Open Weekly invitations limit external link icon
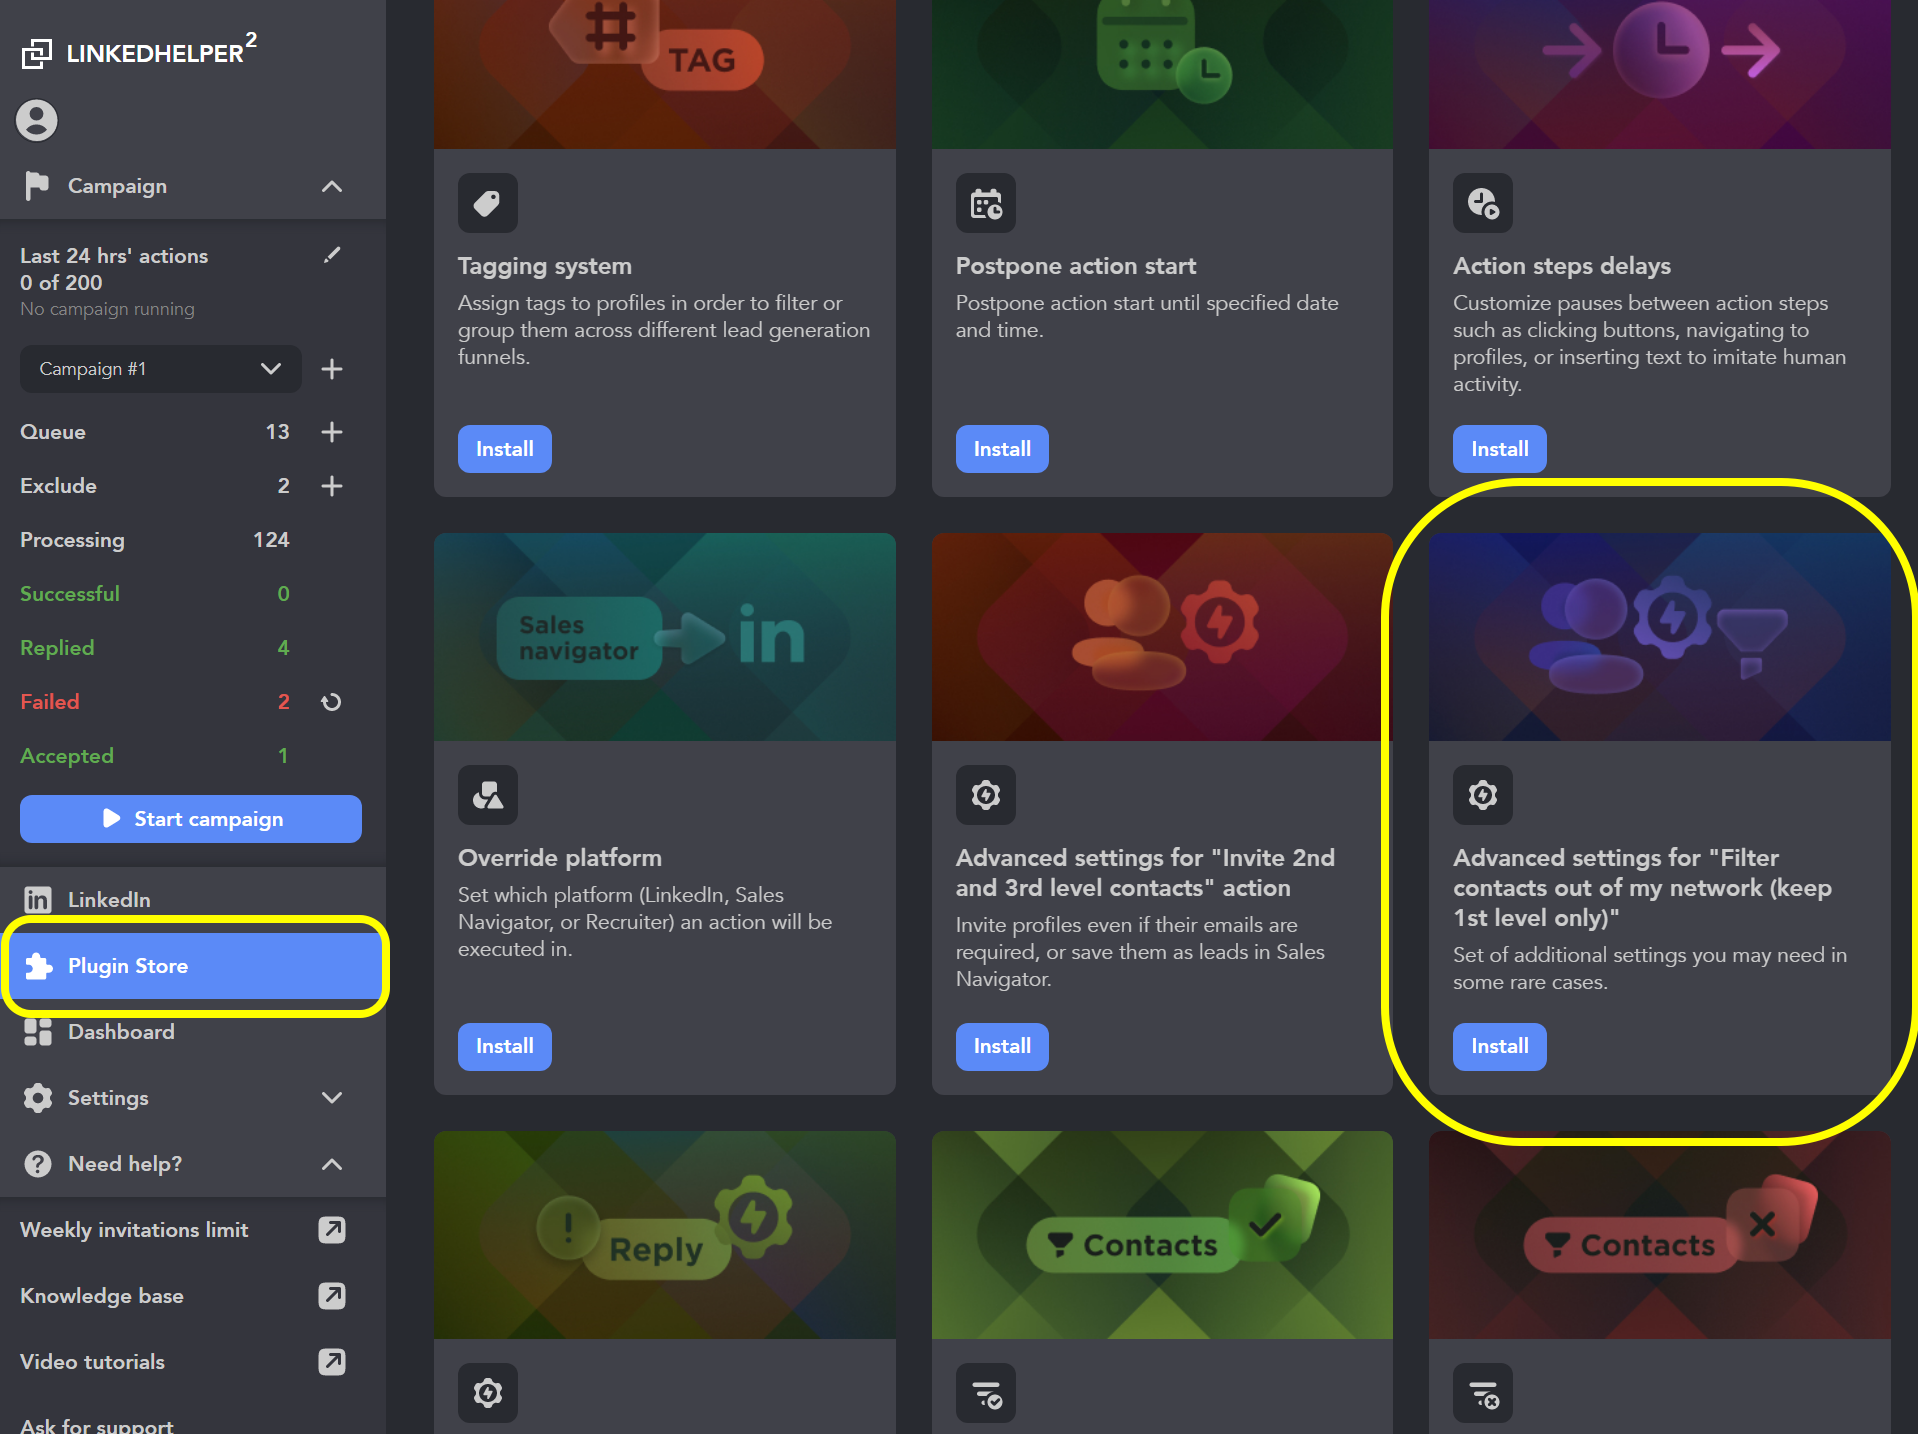This screenshot has width=1918, height=1434. (332, 1230)
